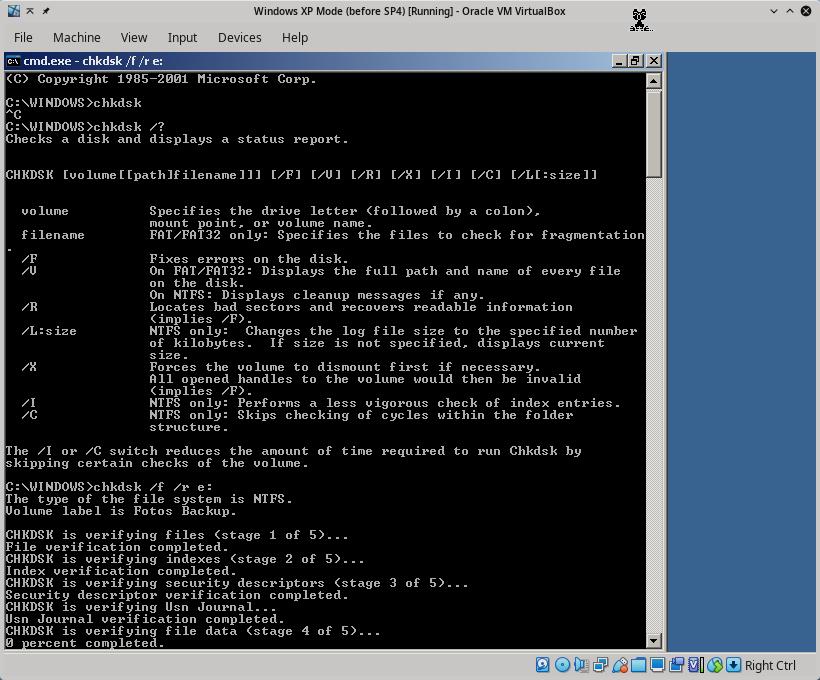Click 'Checks a disk and displays a status report.'

(177, 139)
